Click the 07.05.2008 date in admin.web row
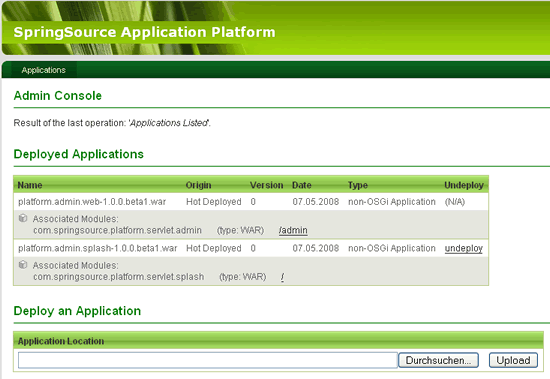This screenshot has height=379, width=550. (x=316, y=202)
